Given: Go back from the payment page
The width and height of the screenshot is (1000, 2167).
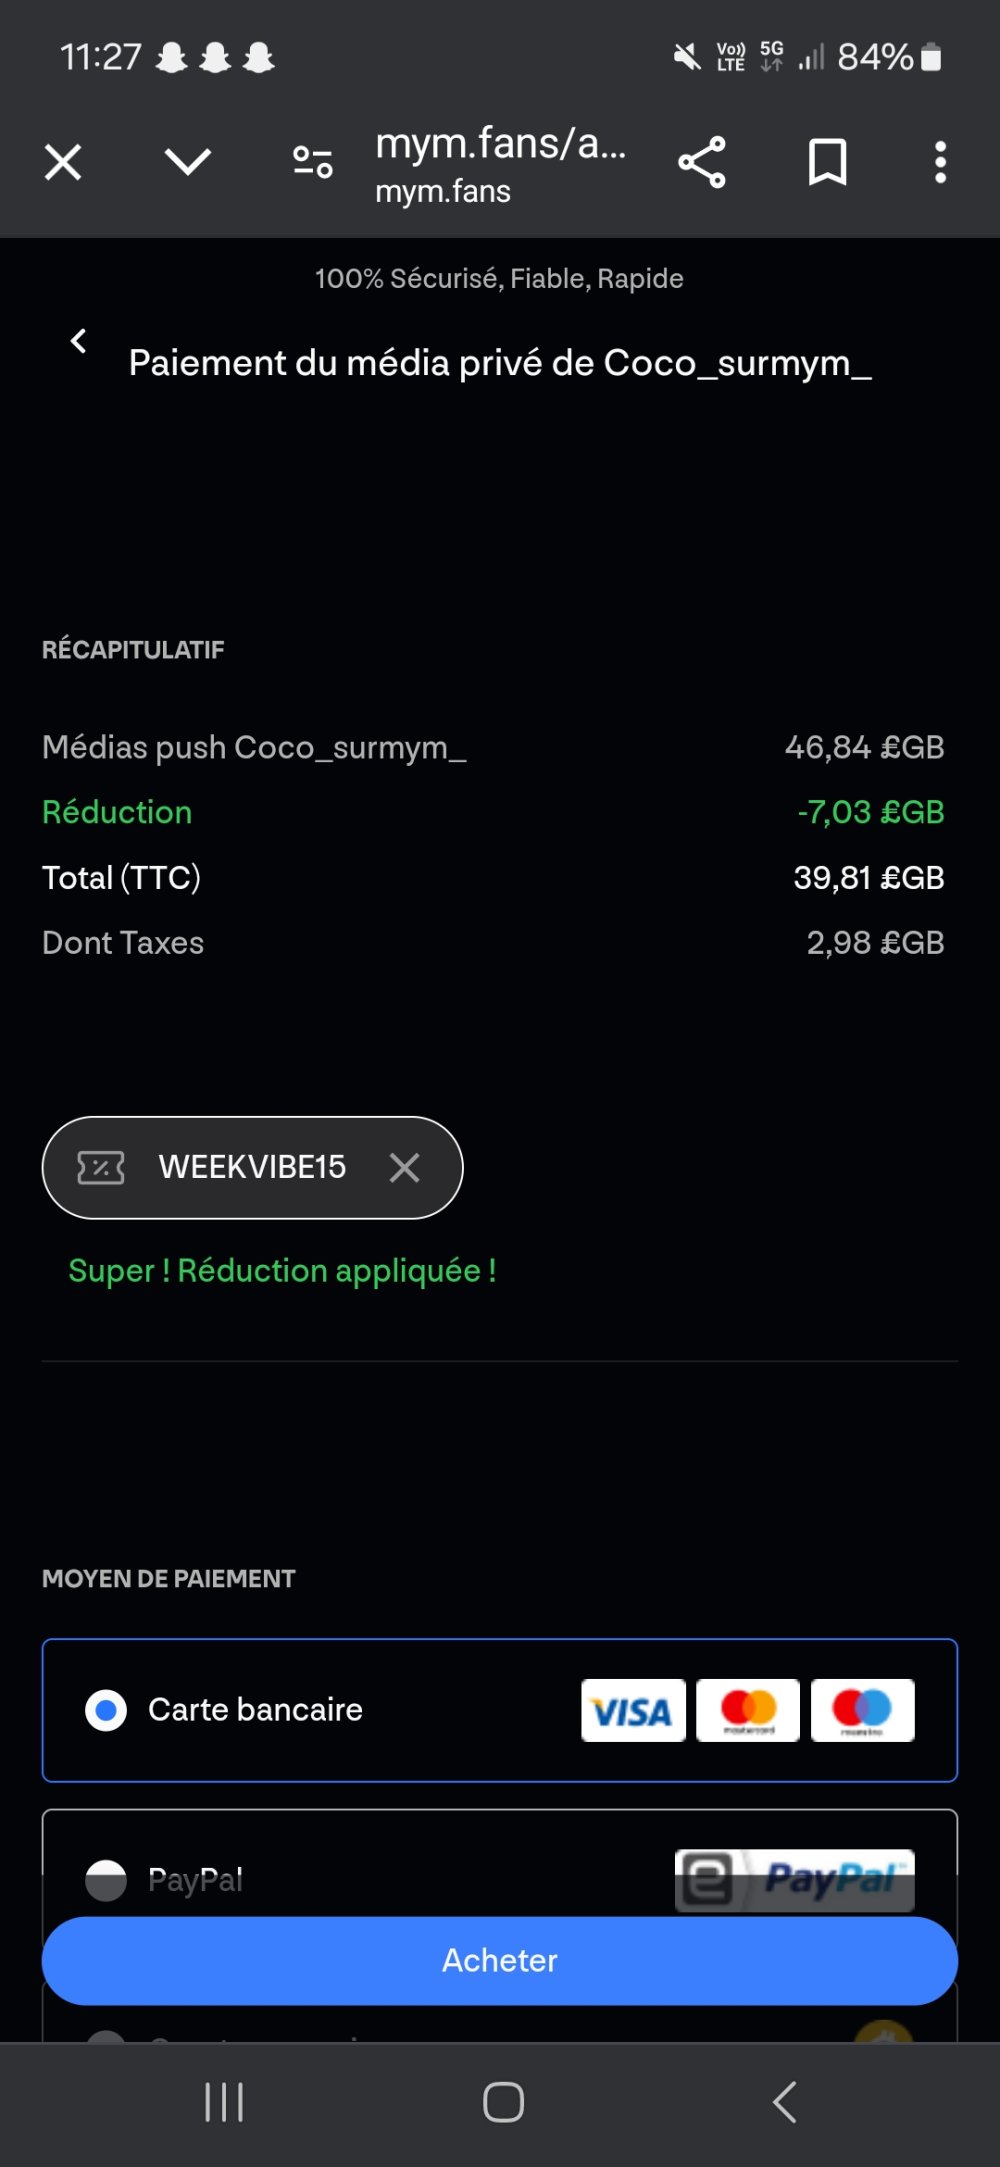Looking at the screenshot, I should tap(79, 341).
